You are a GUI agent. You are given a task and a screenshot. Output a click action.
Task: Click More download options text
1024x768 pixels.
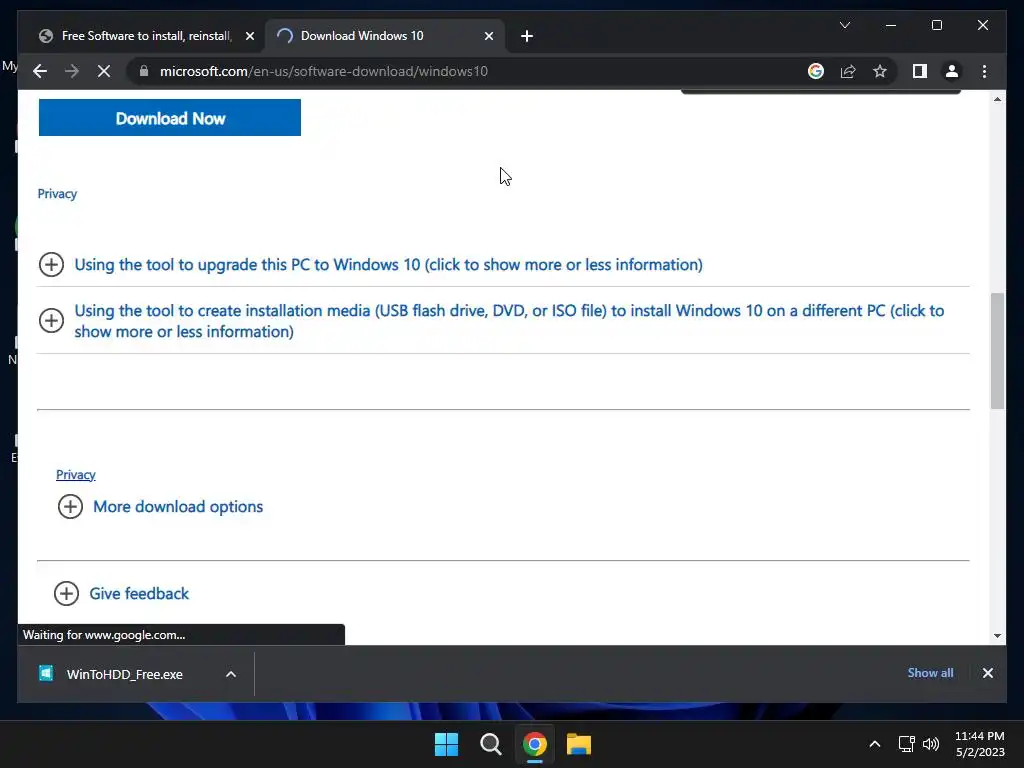178,507
